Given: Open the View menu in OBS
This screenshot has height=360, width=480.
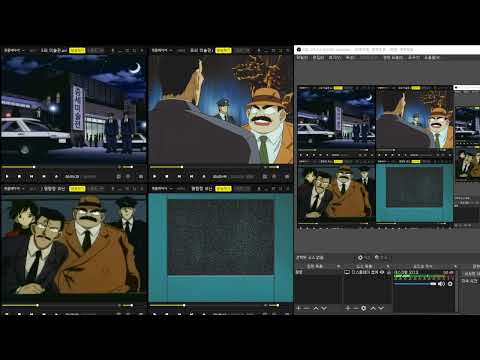Looking at the screenshot, I should (x=334, y=58).
